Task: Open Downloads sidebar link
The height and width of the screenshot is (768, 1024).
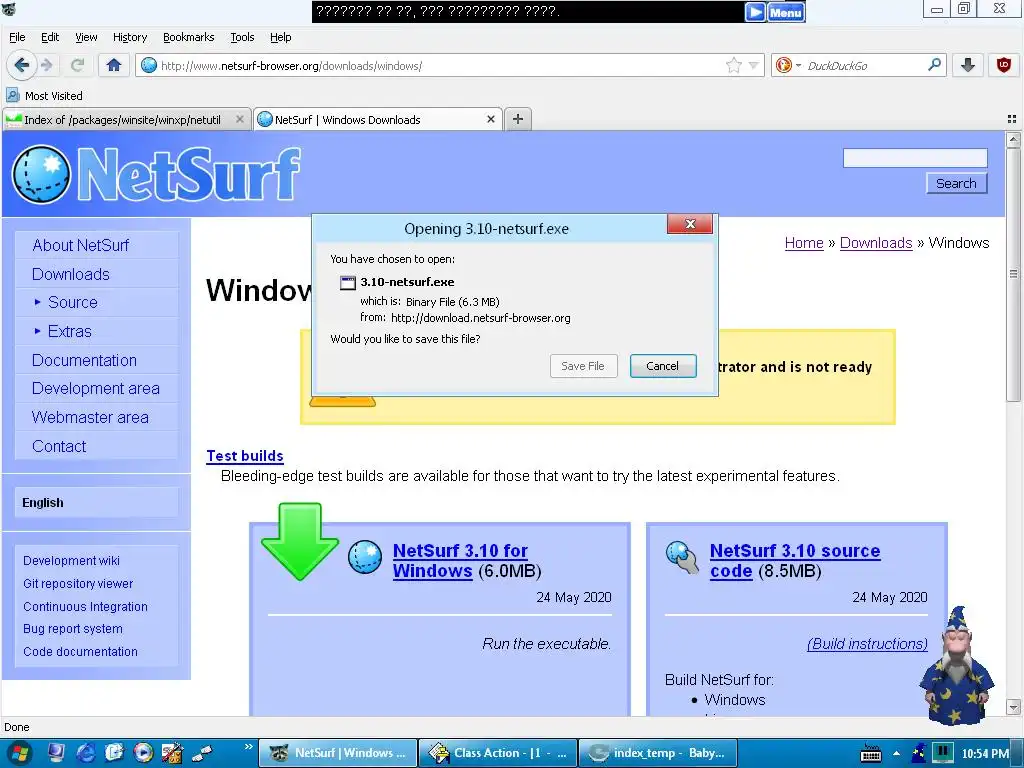Action: pyautogui.click(x=71, y=274)
